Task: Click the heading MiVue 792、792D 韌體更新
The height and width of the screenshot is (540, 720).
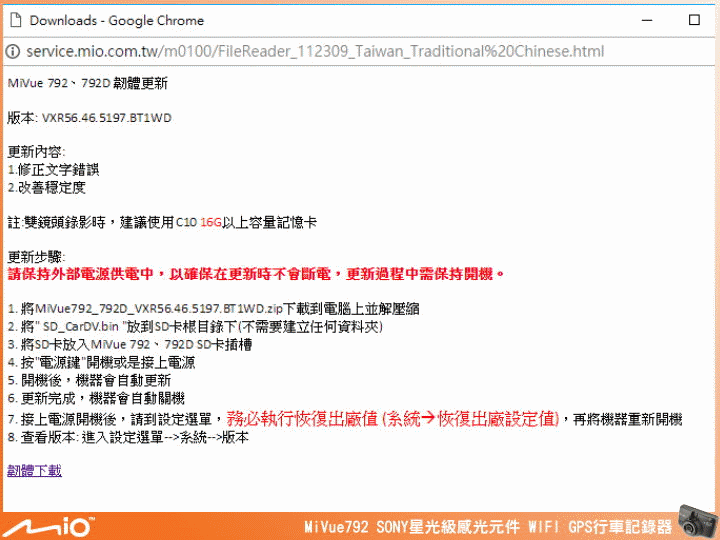Action: (88, 83)
